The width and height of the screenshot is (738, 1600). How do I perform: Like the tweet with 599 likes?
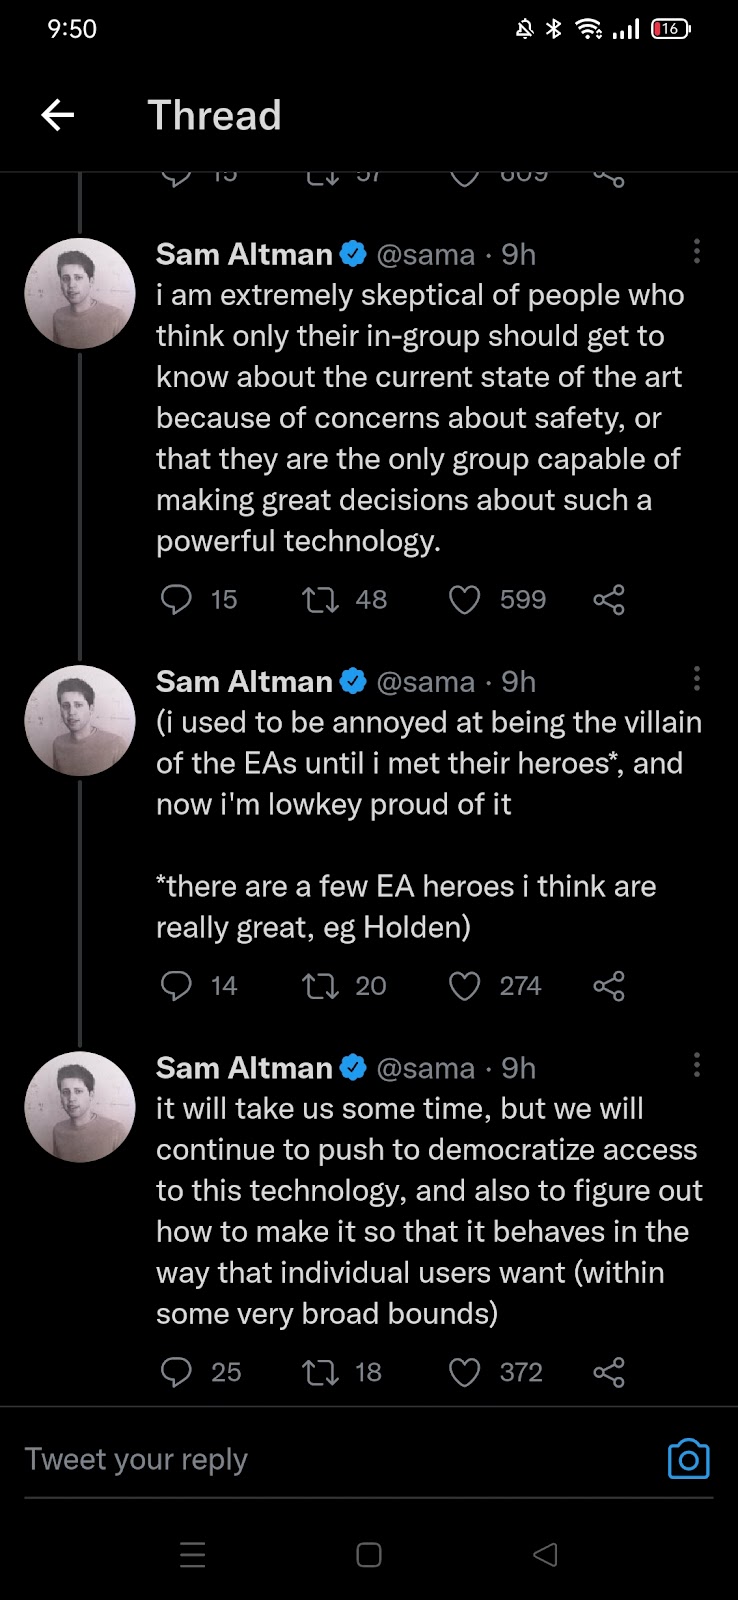pyautogui.click(x=464, y=600)
